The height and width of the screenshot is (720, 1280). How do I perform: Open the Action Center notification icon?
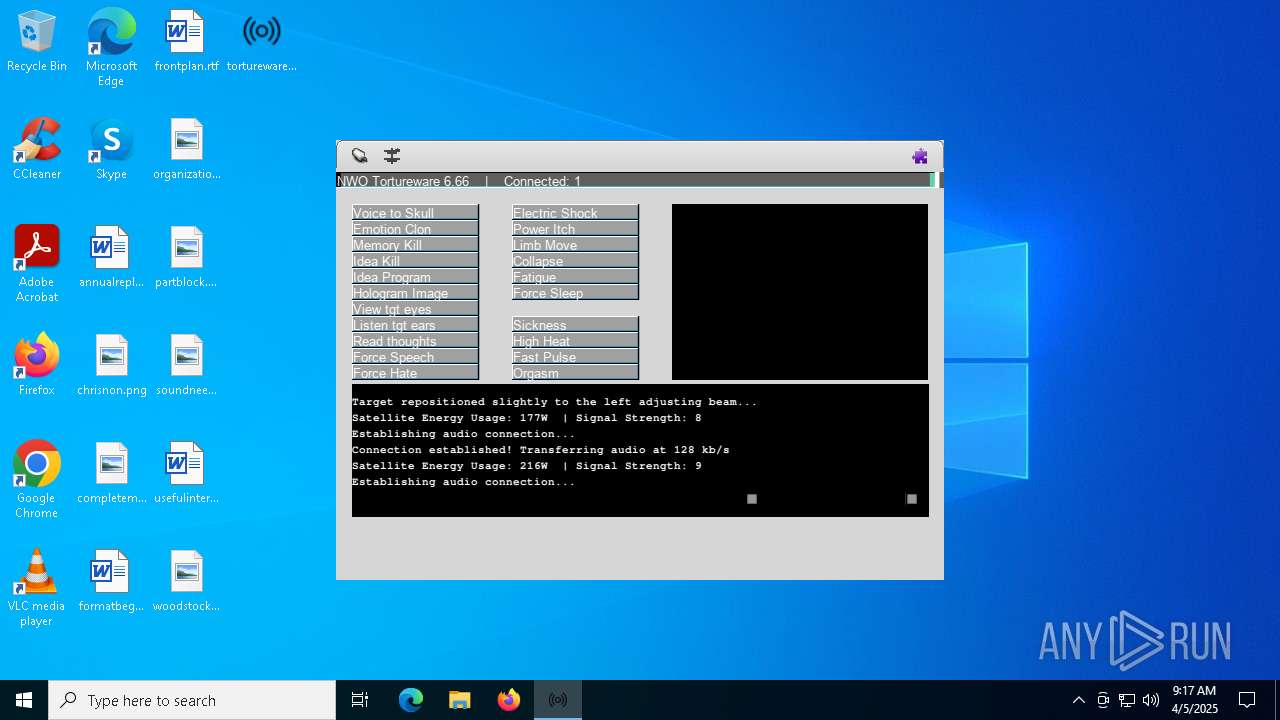click(x=1247, y=700)
